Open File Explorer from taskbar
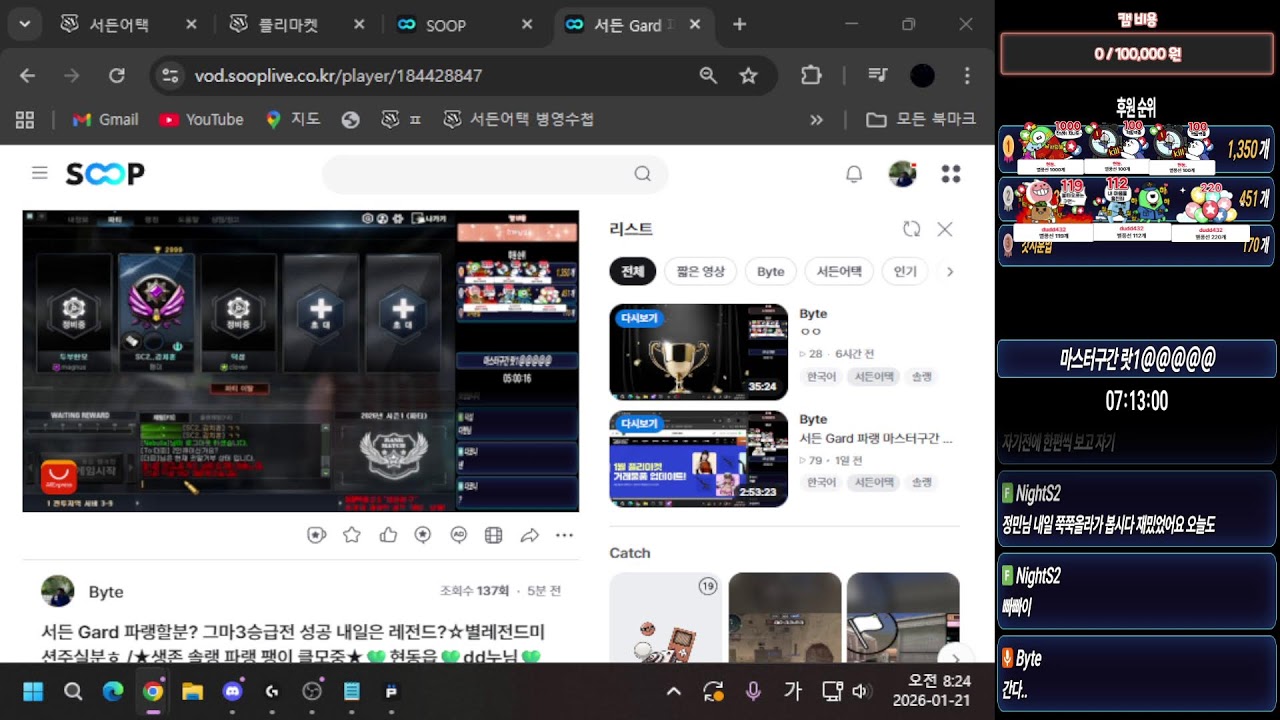1280x720 pixels. click(192, 691)
